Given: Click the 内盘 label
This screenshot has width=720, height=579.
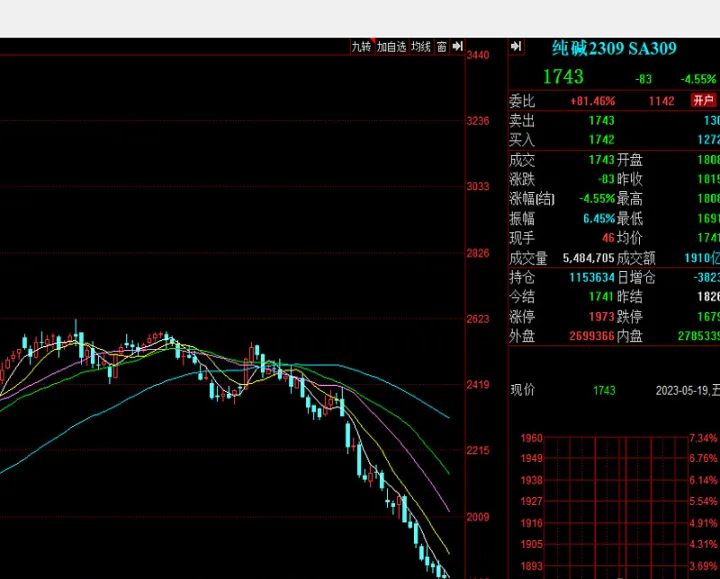Looking at the screenshot, I should tap(630, 337).
